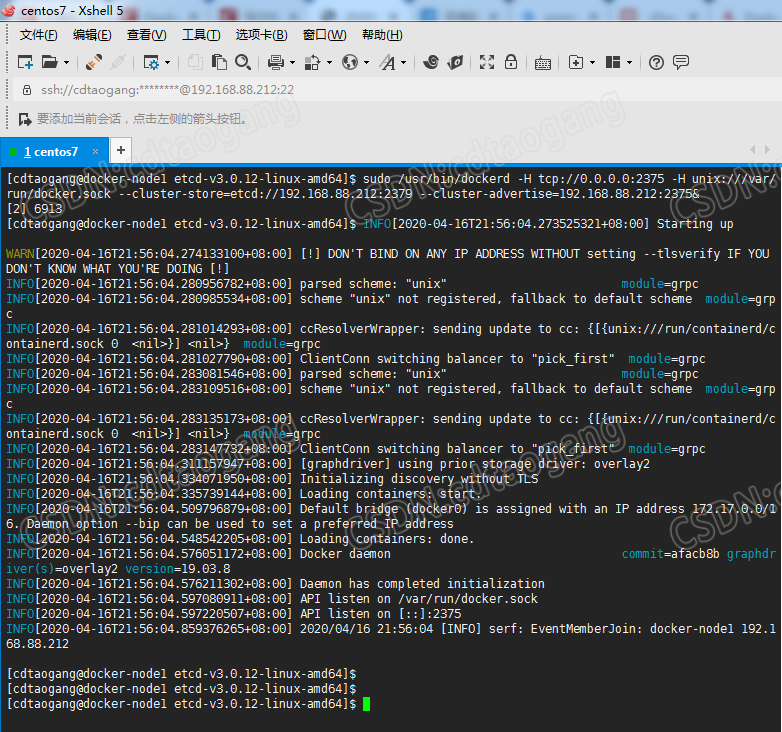Expand the Print dropdown arrow
This screenshot has height=732, width=782.
pyautogui.click(x=292, y=62)
